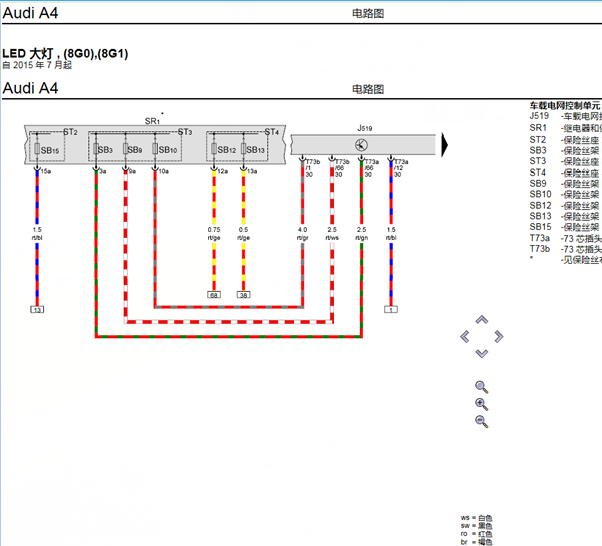Select the SB13 fuse symbol
Viewport: 602px width, 546px height.
(243, 149)
